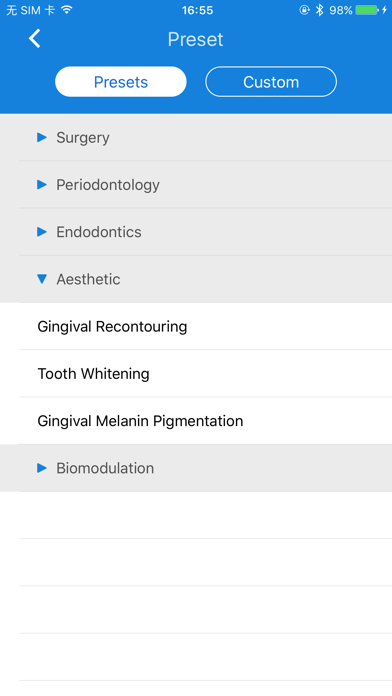Screen dimensions: 392x696
Task: Click the rotation lock status icon
Action: [304, 10]
